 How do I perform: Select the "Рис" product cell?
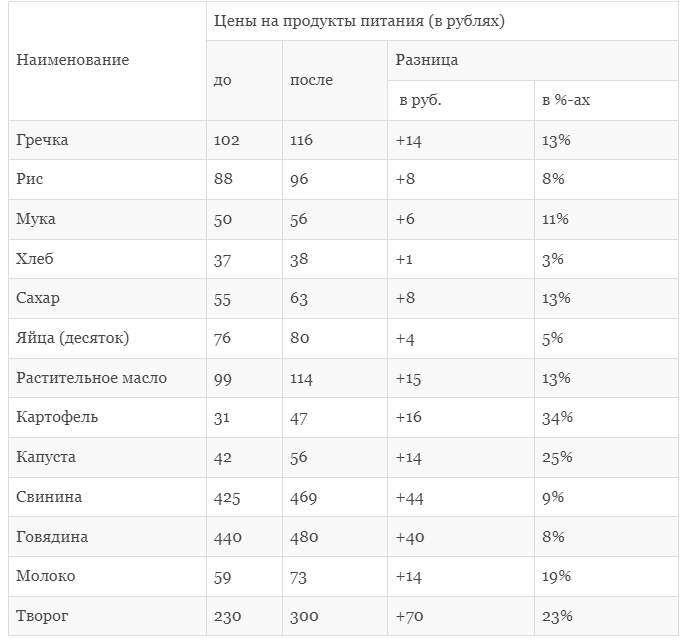pyautogui.click(x=30, y=179)
